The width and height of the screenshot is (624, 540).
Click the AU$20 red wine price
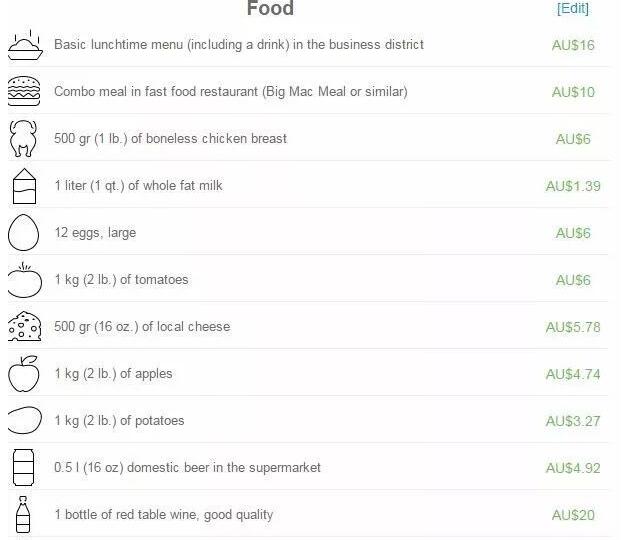click(x=573, y=515)
